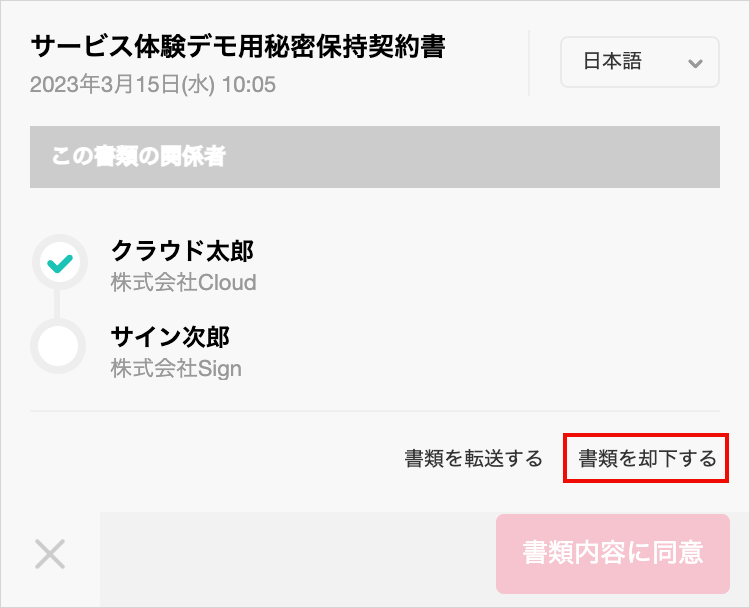Click the horizontal separator above document actions
The image size is (750, 608).
pos(375,411)
